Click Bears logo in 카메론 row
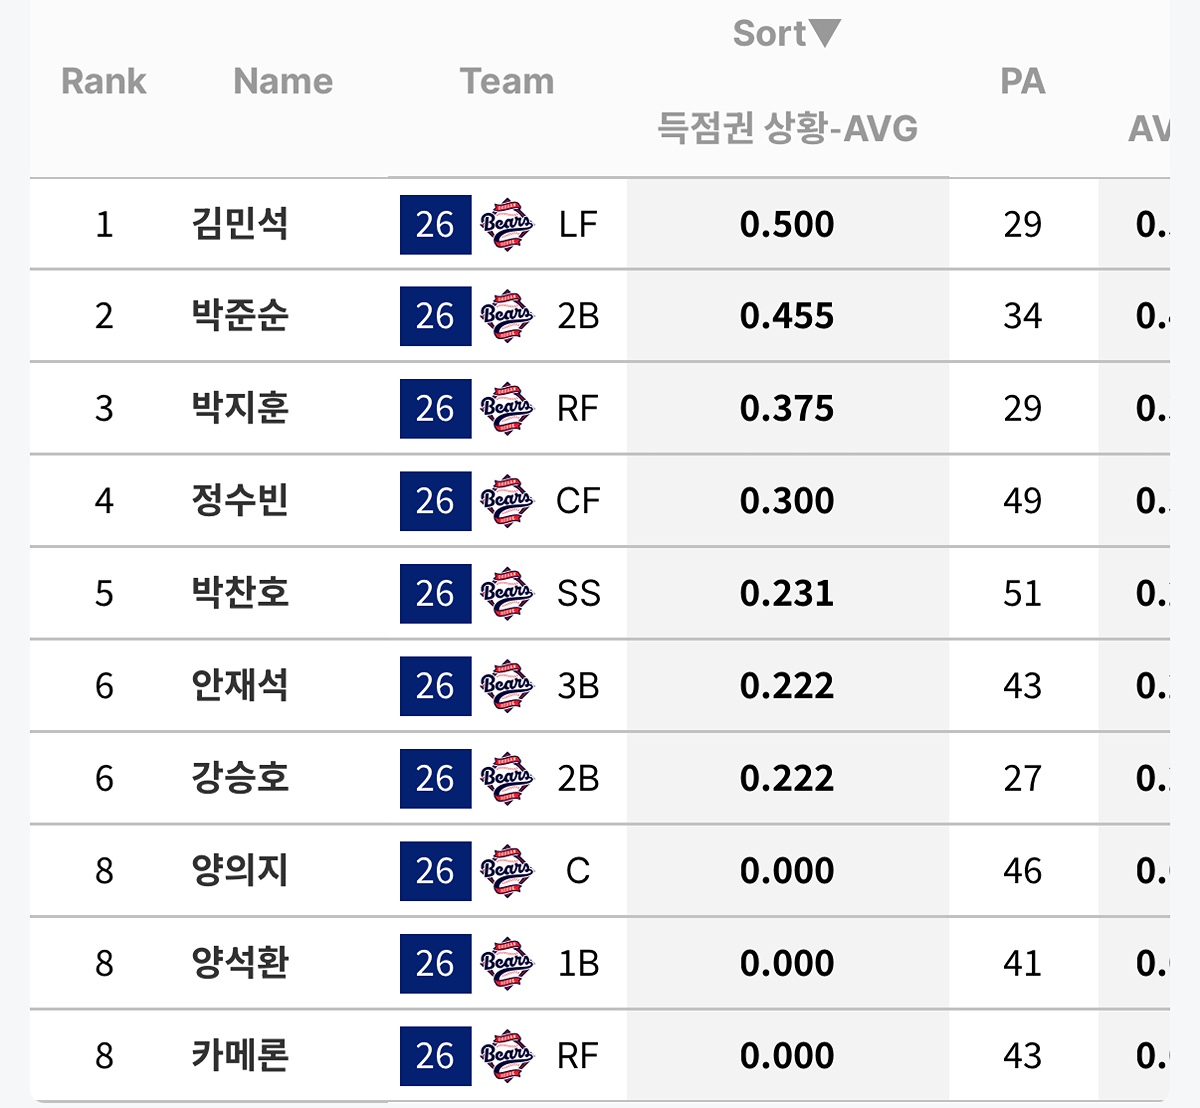Screen dimensions: 1200x1108 [x=507, y=1056]
